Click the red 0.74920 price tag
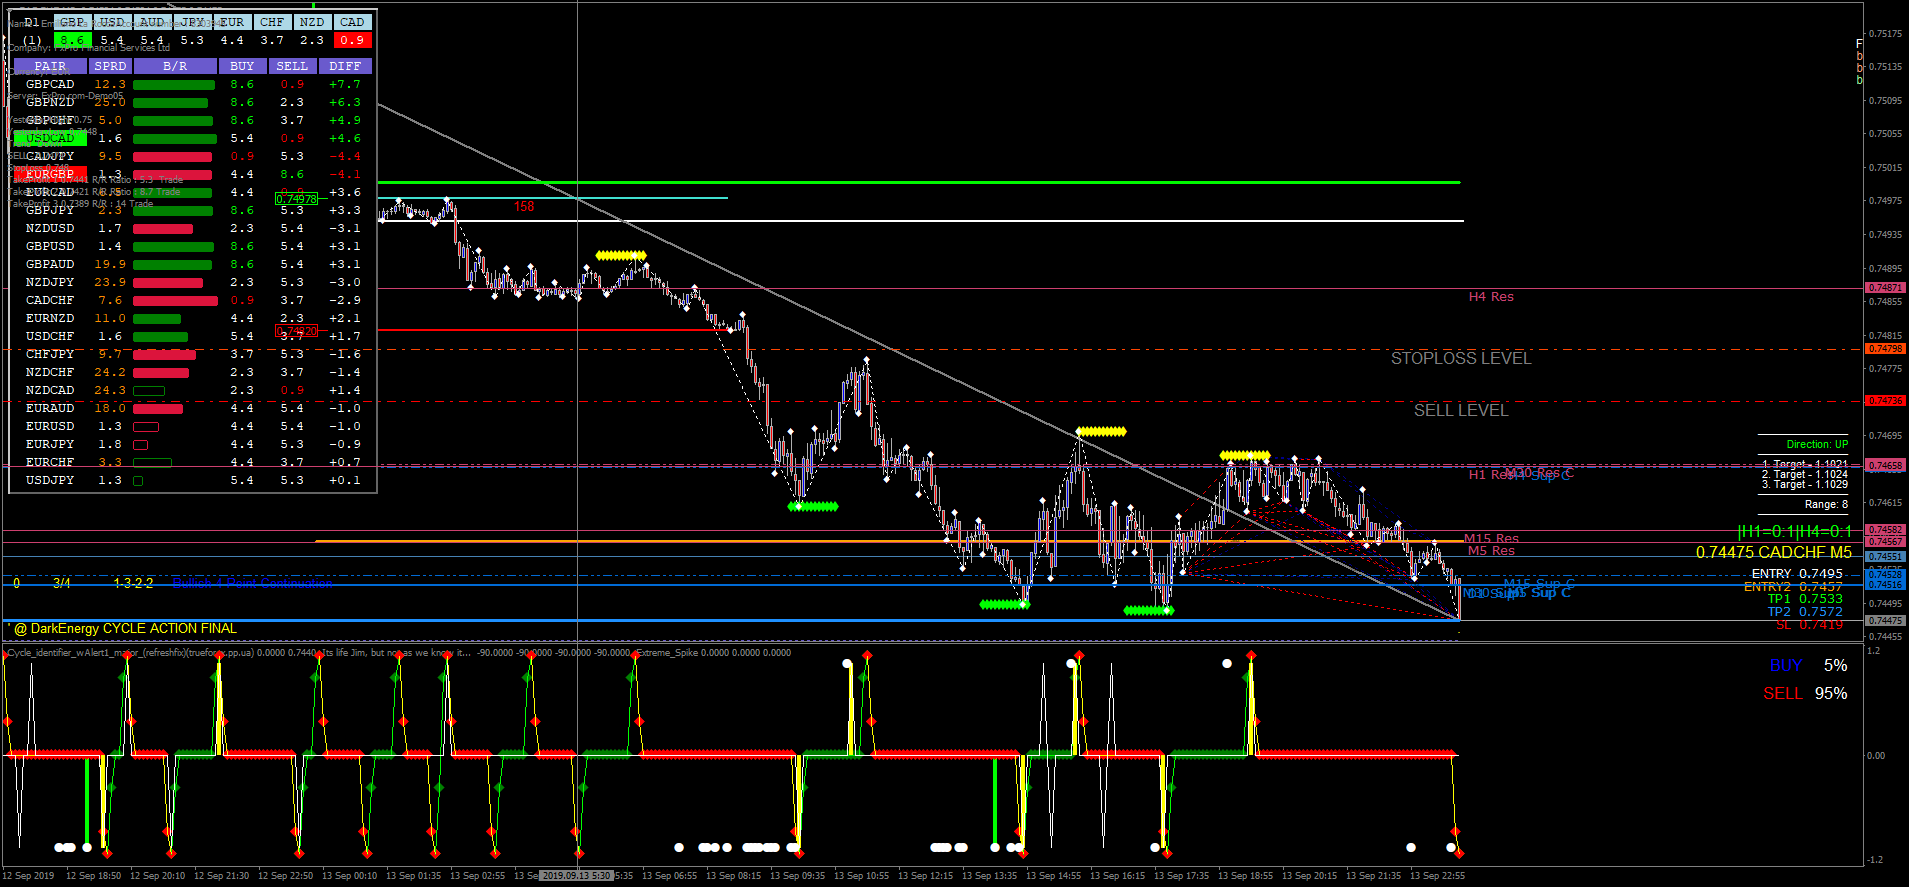Viewport: 1909px width, 887px height. (296, 331)
